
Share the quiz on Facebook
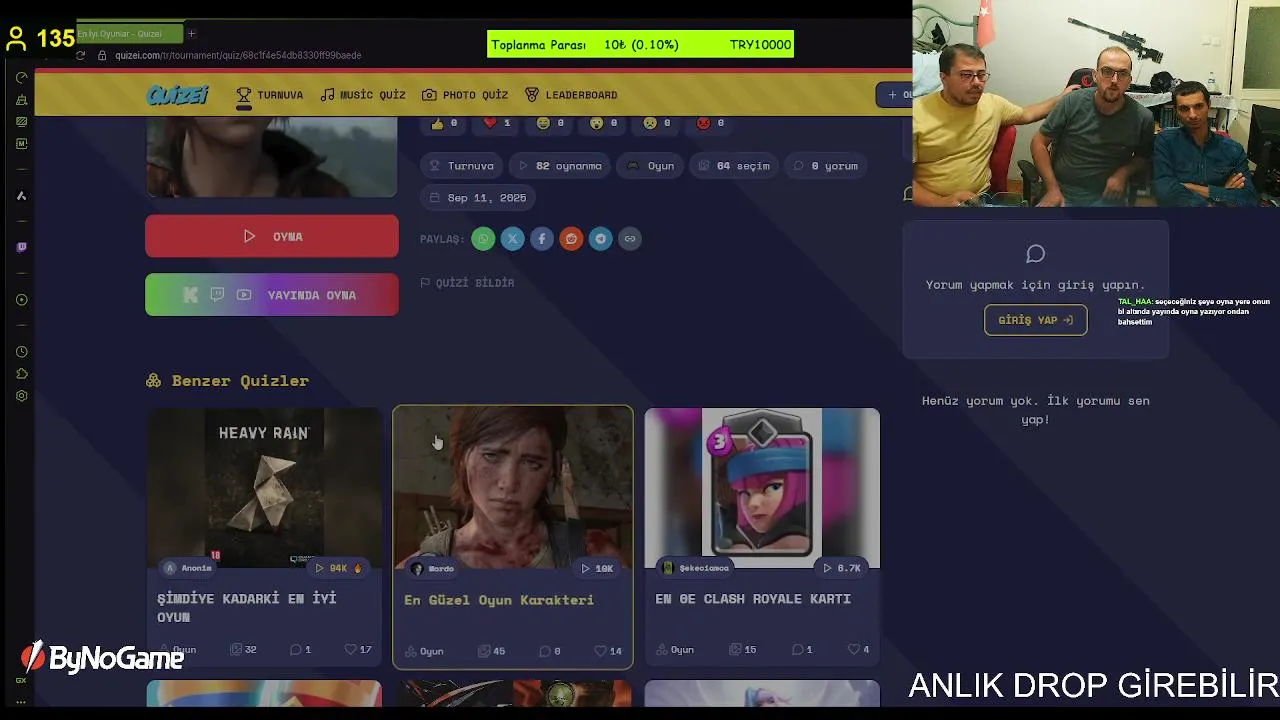tap(542, 239)
